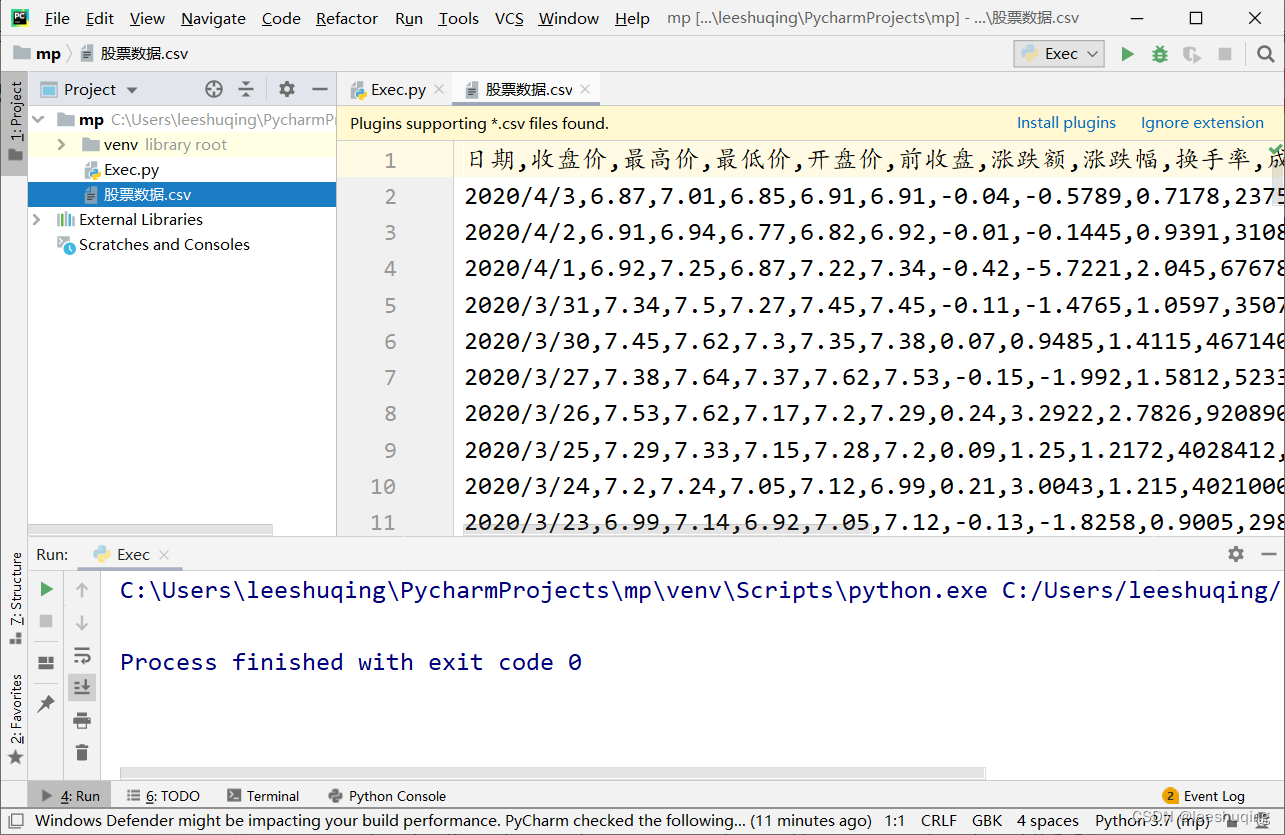Open the Python 3.7 interpreter selector

pos(1153,820)
